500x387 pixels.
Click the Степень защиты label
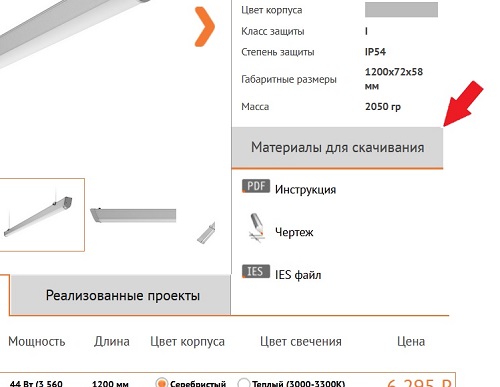click(278, 52)
